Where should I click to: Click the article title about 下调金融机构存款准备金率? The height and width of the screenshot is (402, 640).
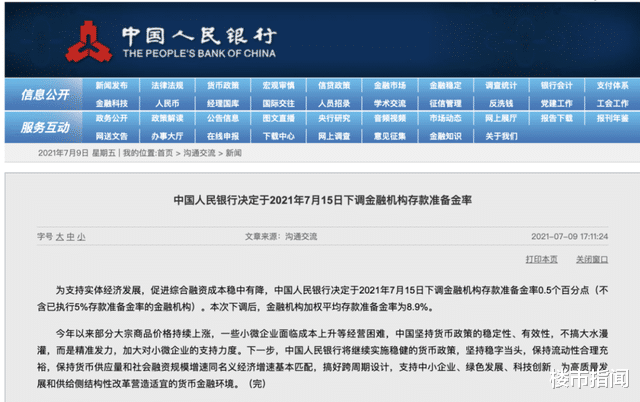[322, 200]
